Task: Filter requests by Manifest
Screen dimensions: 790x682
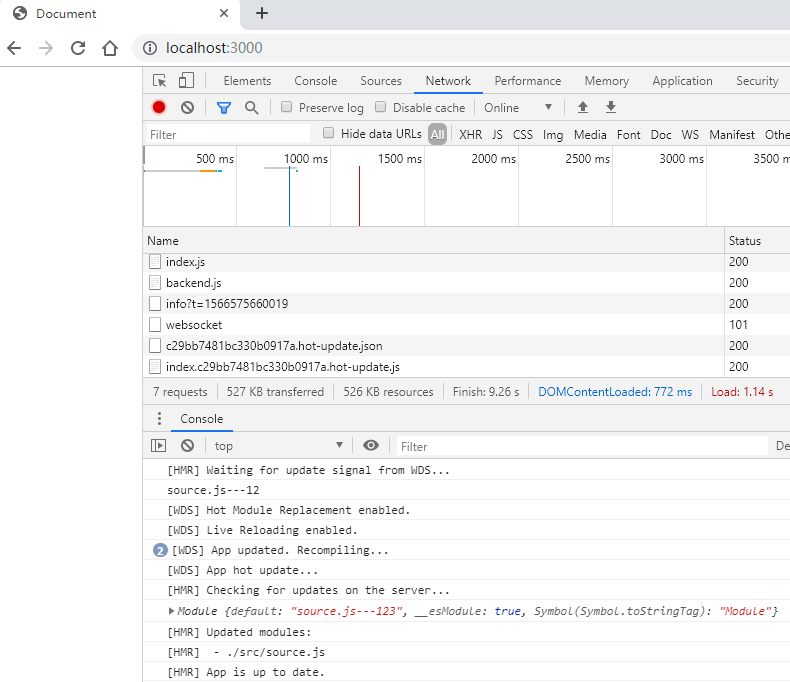Action: coord(732,135)
